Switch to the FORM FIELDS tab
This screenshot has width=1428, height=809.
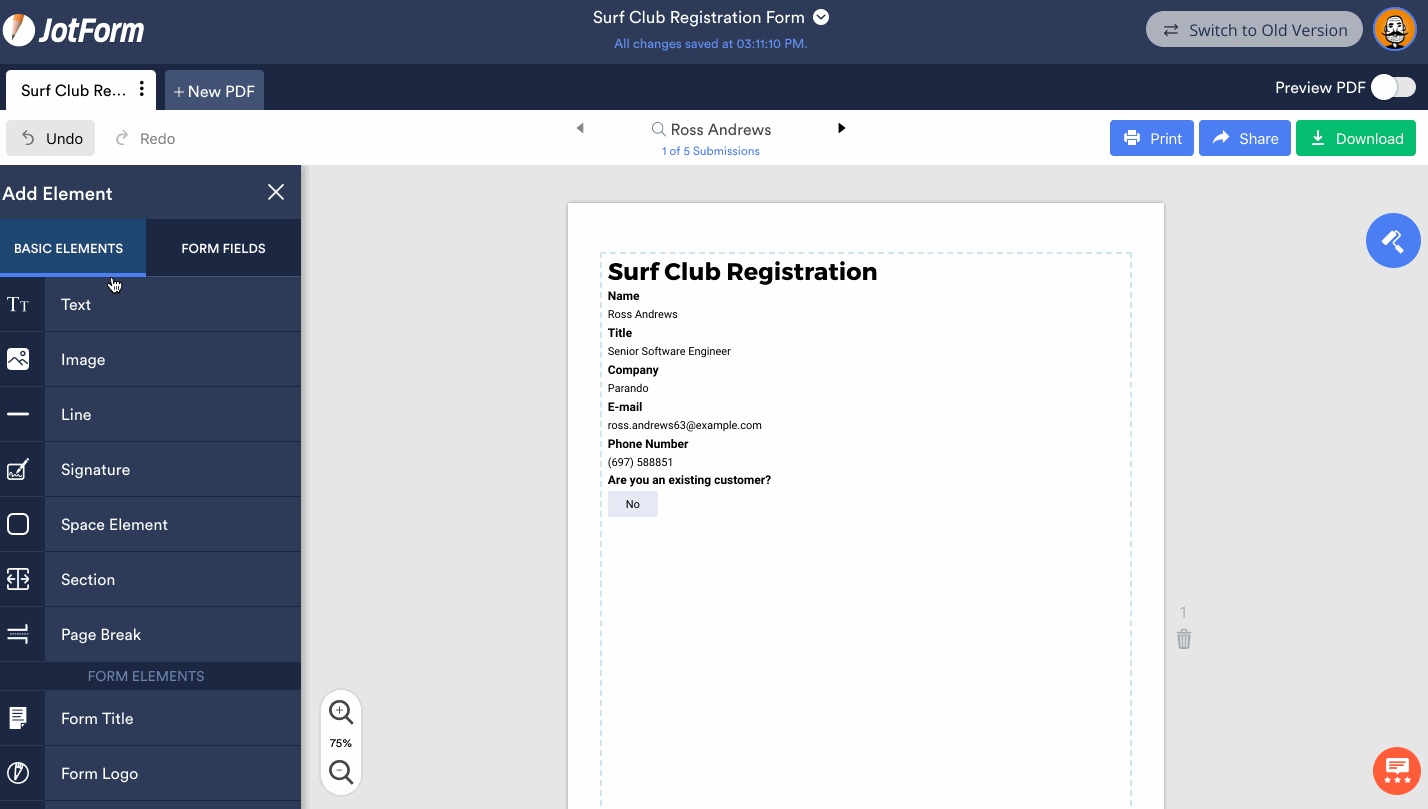(222, 247)
